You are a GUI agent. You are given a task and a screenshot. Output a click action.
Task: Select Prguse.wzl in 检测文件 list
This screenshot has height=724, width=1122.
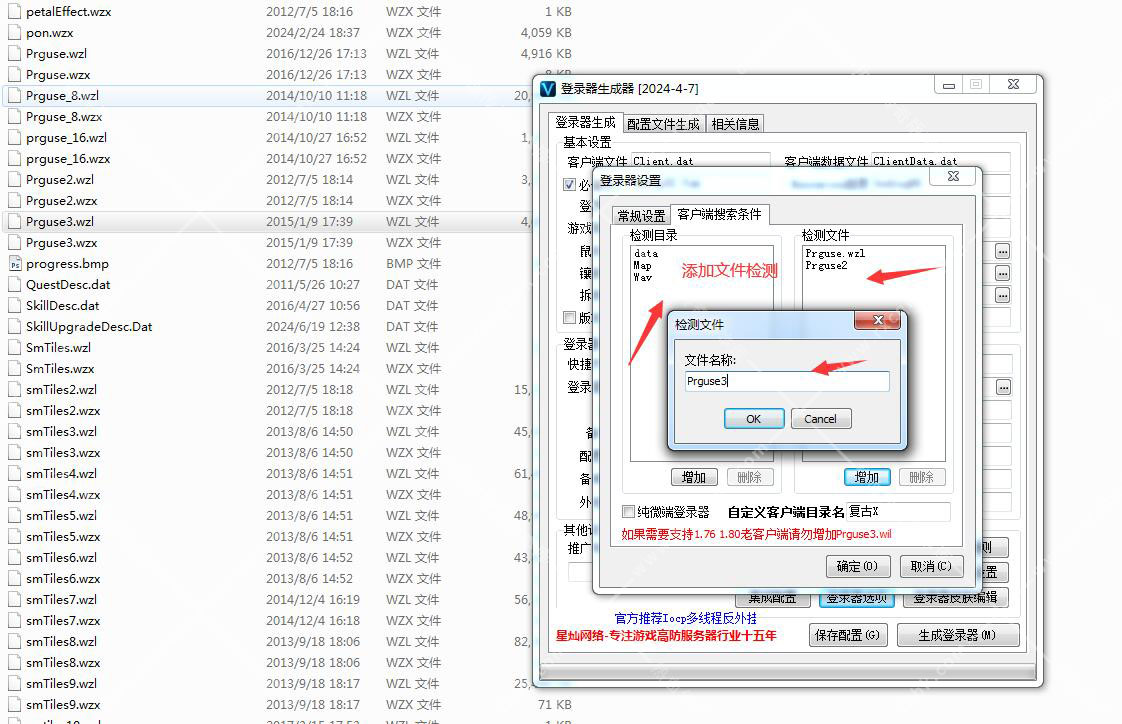(835, 253)
